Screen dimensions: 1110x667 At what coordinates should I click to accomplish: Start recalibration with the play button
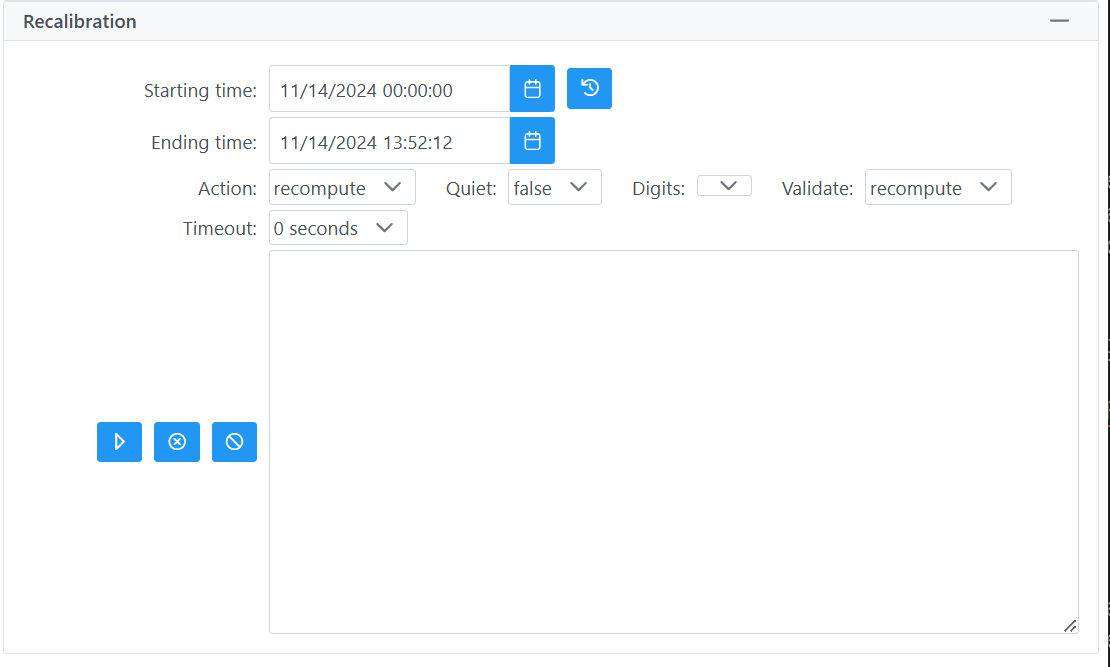(120, 442)
